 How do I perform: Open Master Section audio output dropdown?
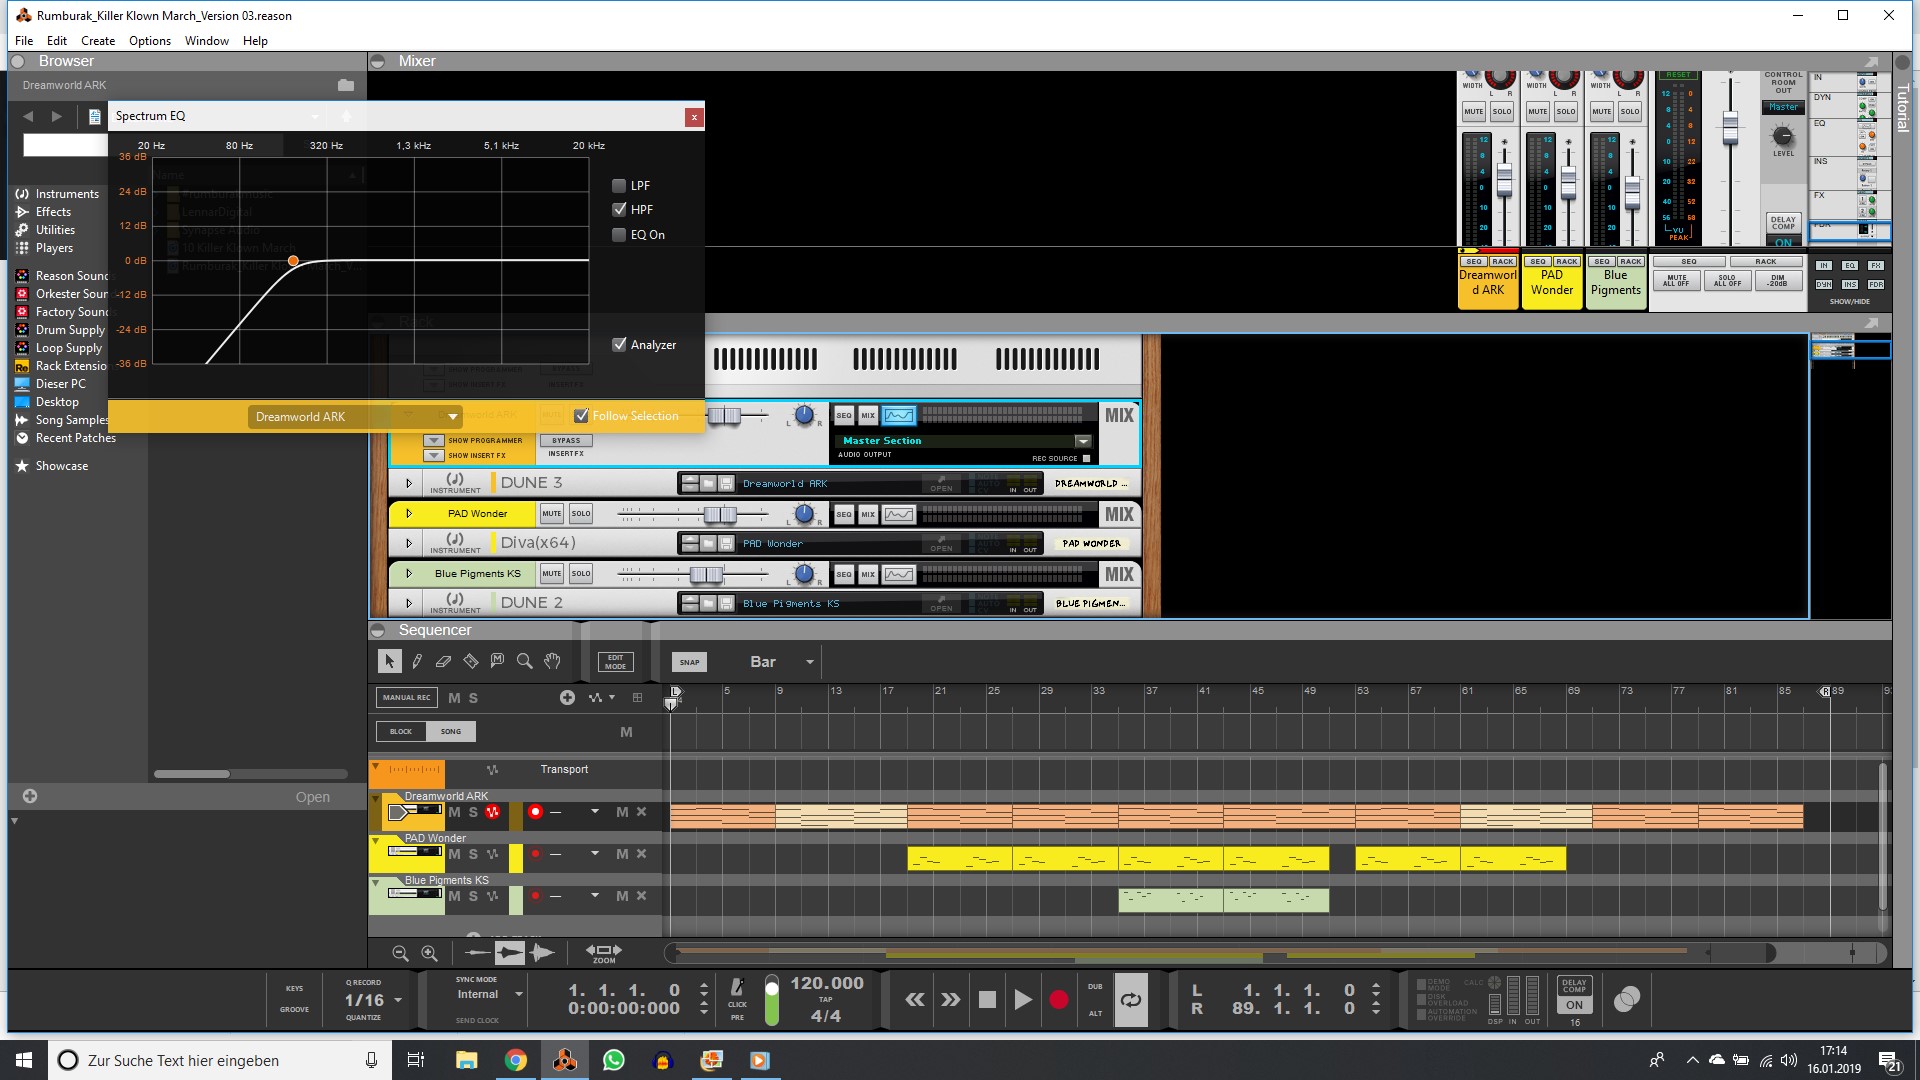tap(1082, 441)
